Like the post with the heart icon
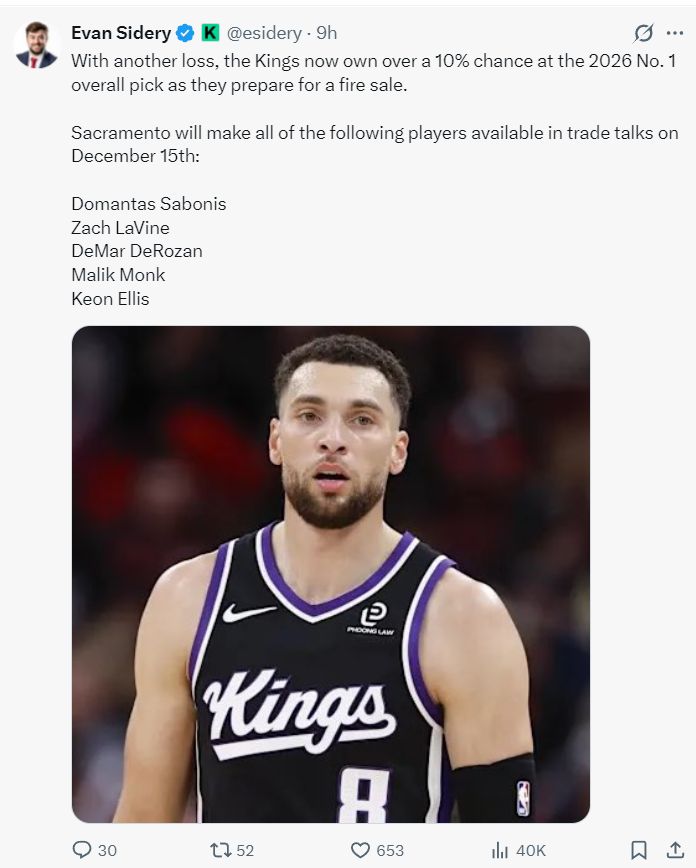The image size is (696, 868). point(361,850)
